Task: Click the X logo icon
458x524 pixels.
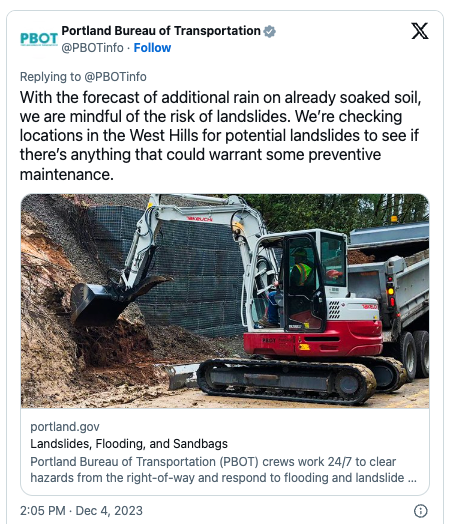Action: [x=420, y=31]
